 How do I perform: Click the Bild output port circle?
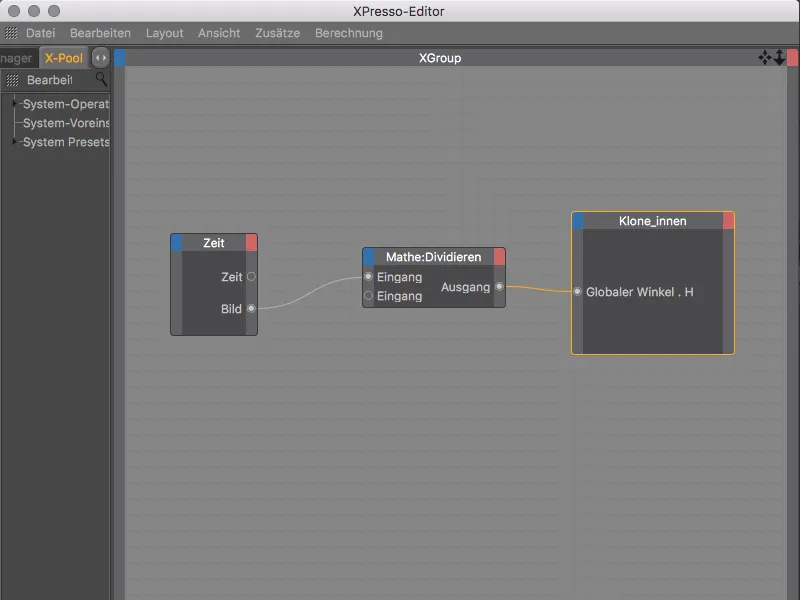(x=251, y=308)
